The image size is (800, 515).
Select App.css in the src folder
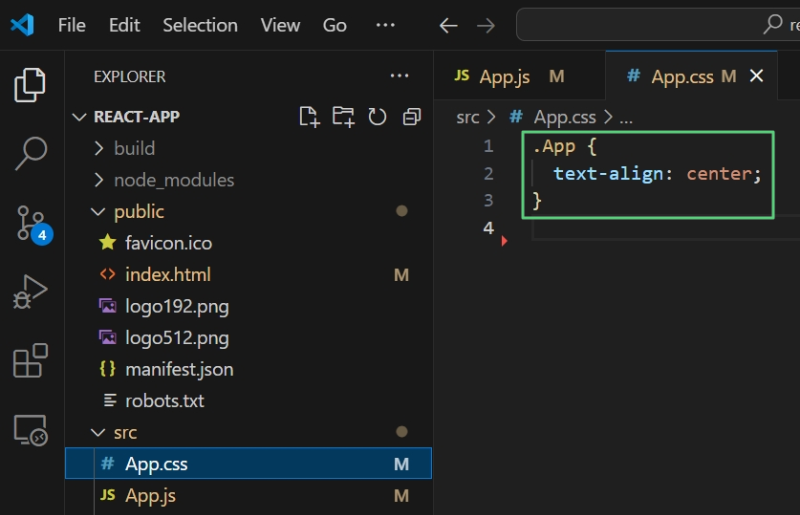coord(248,463)
